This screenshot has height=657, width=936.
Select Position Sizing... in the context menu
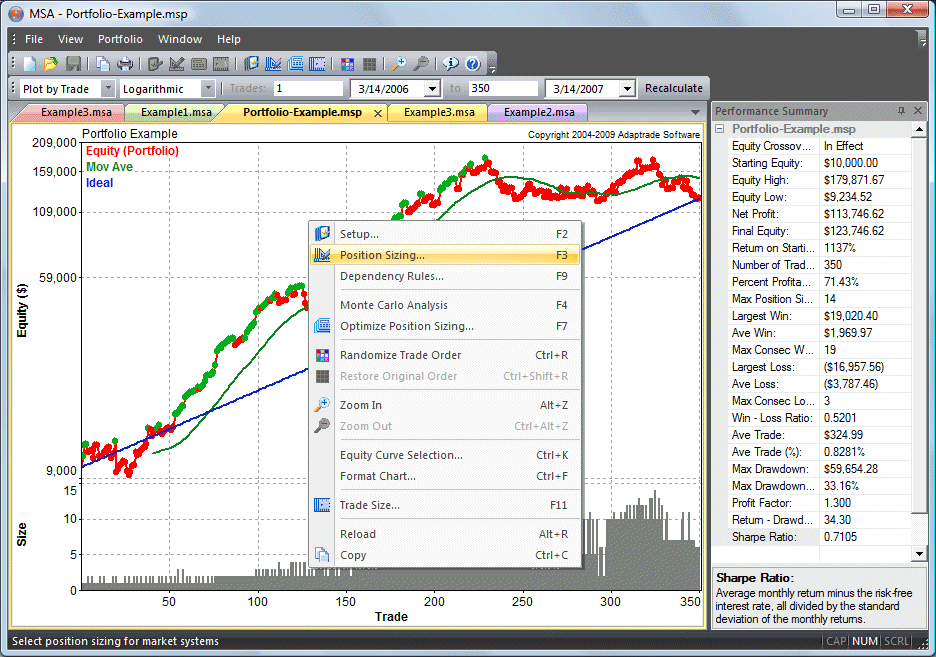pyautogui.click(x=445, y=255)
